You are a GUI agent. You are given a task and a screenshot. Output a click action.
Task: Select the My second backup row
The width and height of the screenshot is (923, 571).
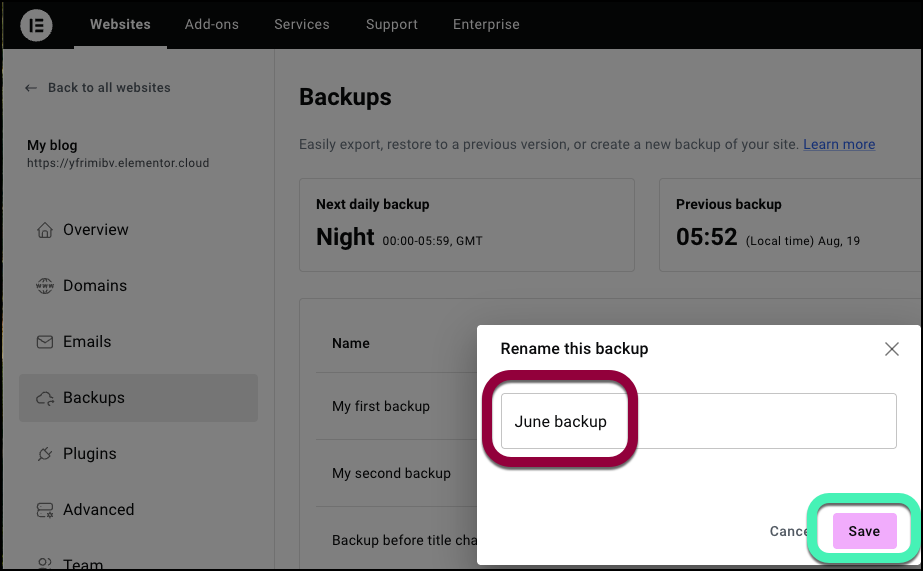coord(396,473)
